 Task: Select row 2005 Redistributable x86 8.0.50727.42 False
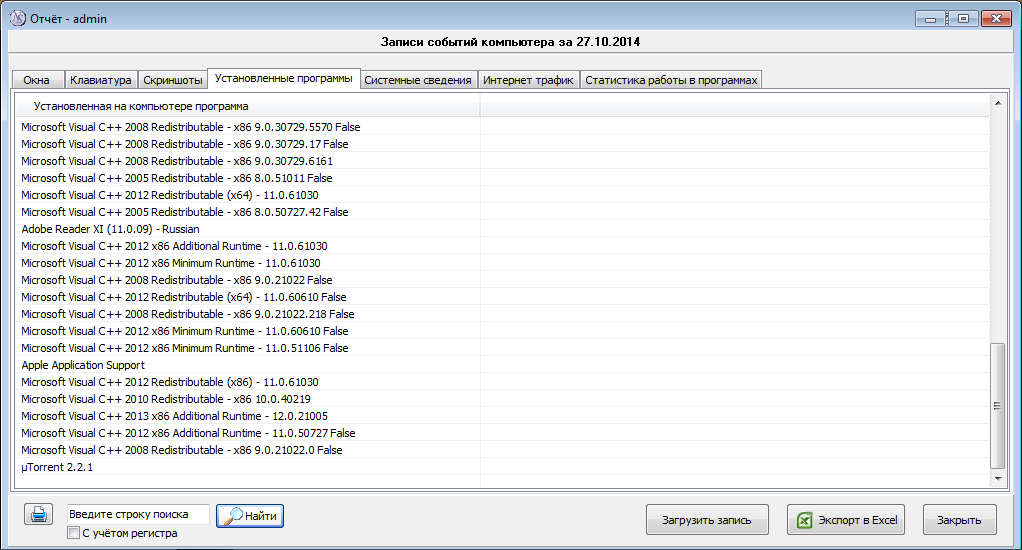tap(502, 212)
